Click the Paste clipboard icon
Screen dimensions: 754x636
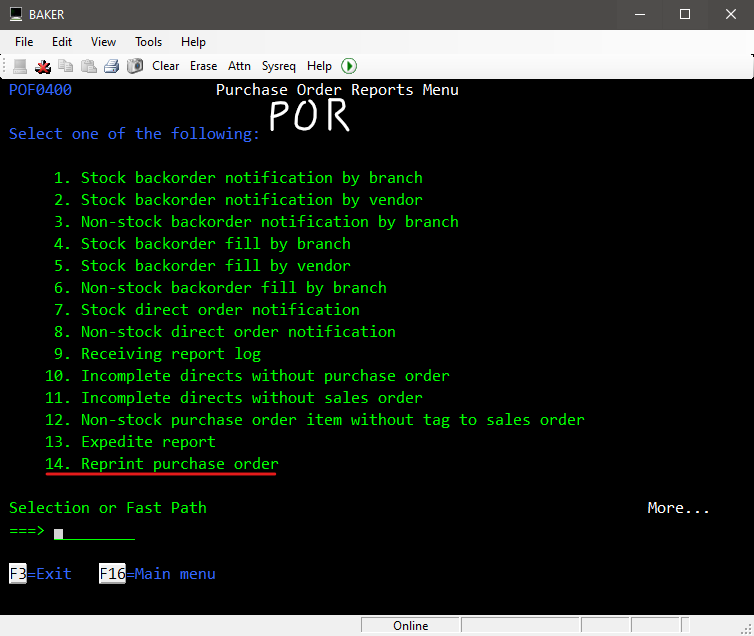pos(88,66)
